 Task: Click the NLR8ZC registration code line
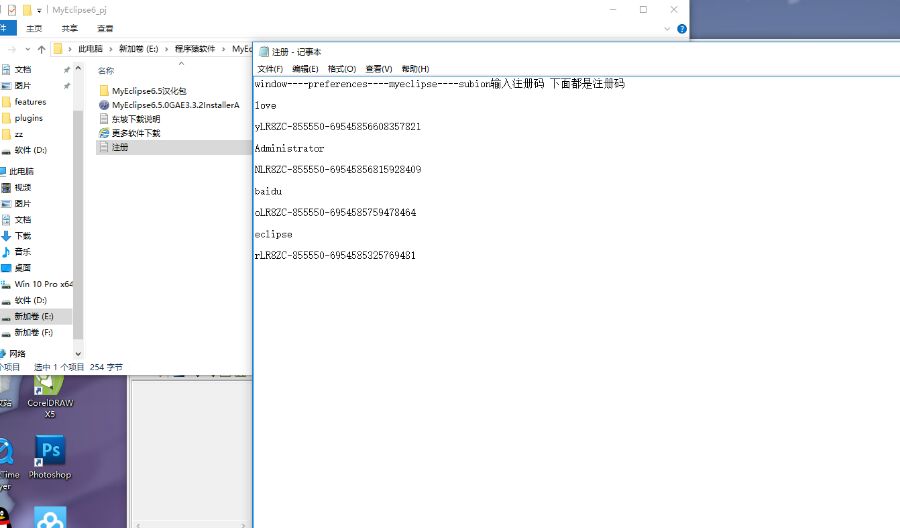tap(338, 169)
